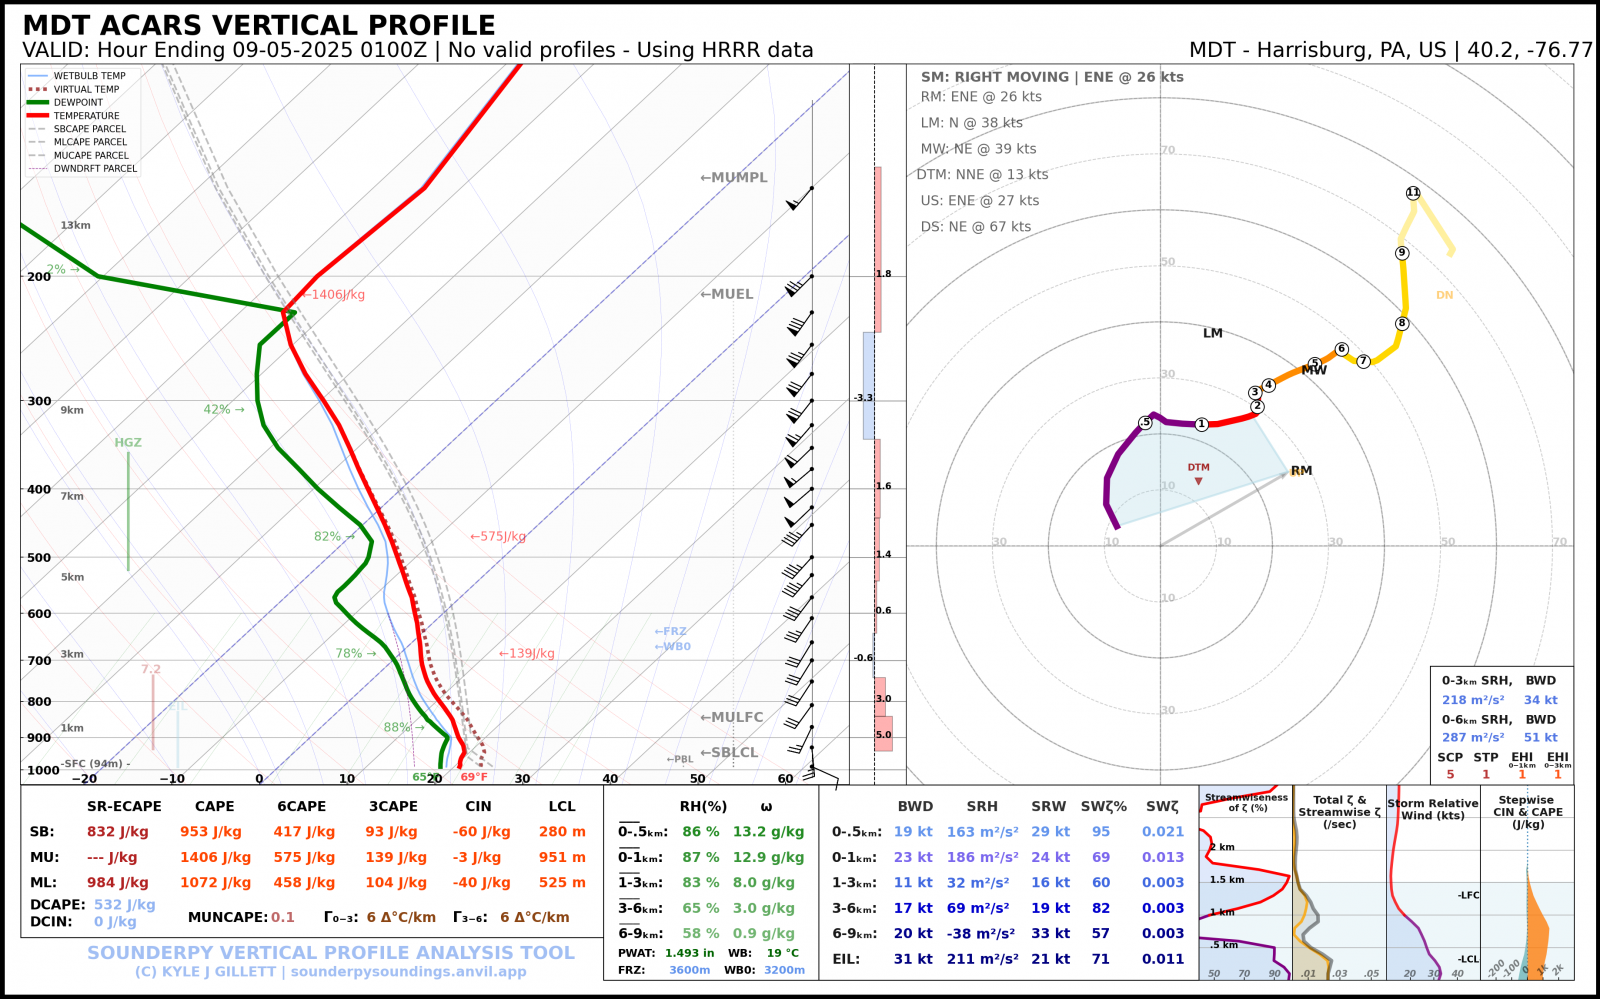Screen dimensions: 1600x999
Task: Select WETBULB TEMP in the legend
Action: (x=89, y=76)
